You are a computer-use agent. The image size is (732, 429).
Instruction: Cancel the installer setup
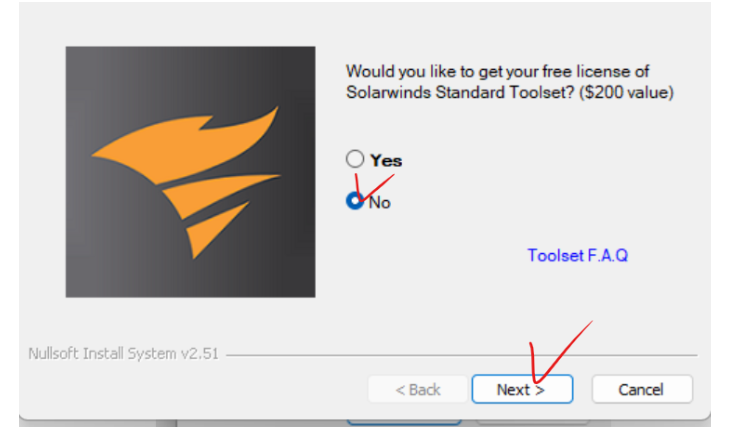pyautogui.click(x=642, y=389)
